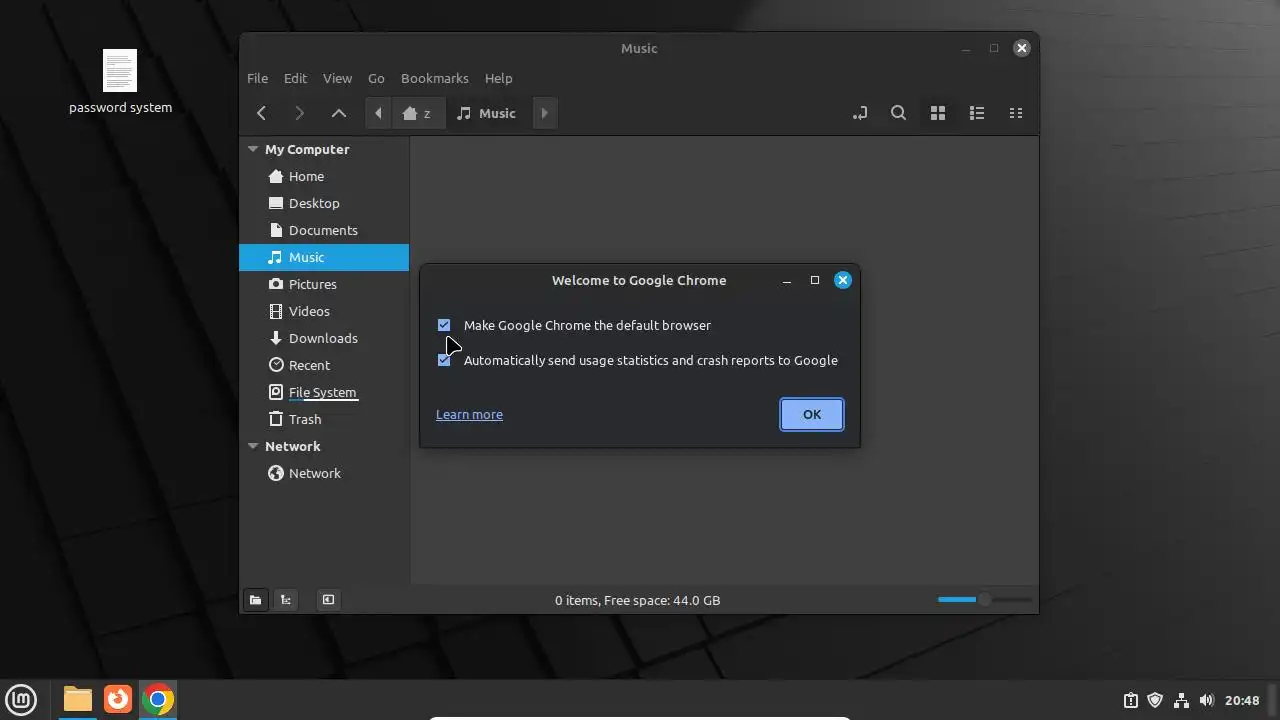
Task: Adjust the zoom slider in status bar
Action: pos(984,599)
